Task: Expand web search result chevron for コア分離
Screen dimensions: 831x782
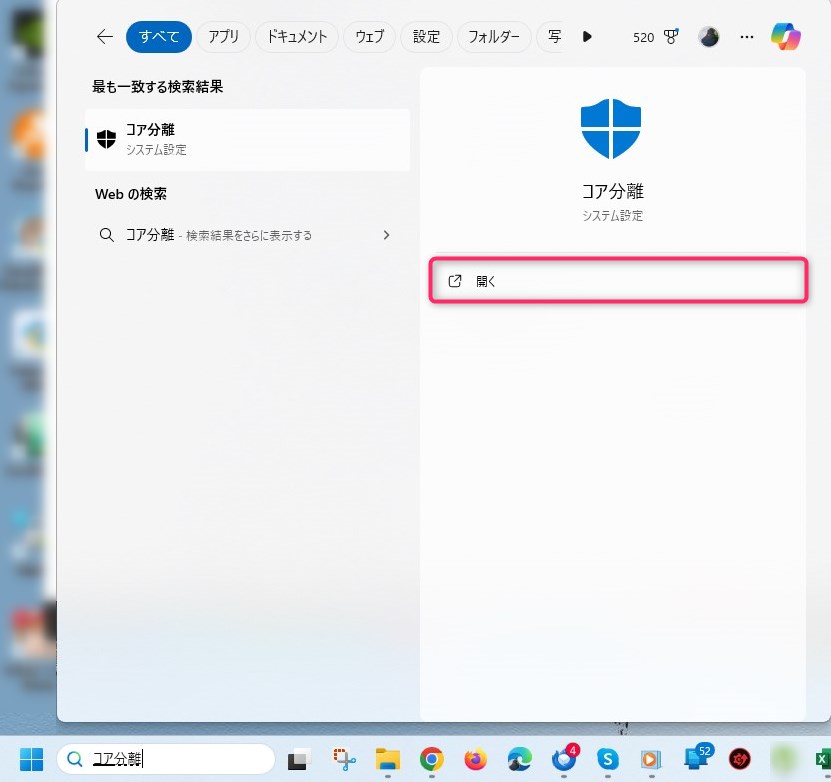Action: pos(386,235)
